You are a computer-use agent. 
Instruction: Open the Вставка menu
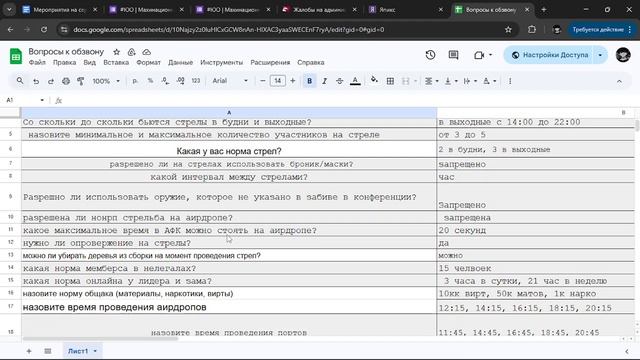pyautogui.click(x=116, y=62)
